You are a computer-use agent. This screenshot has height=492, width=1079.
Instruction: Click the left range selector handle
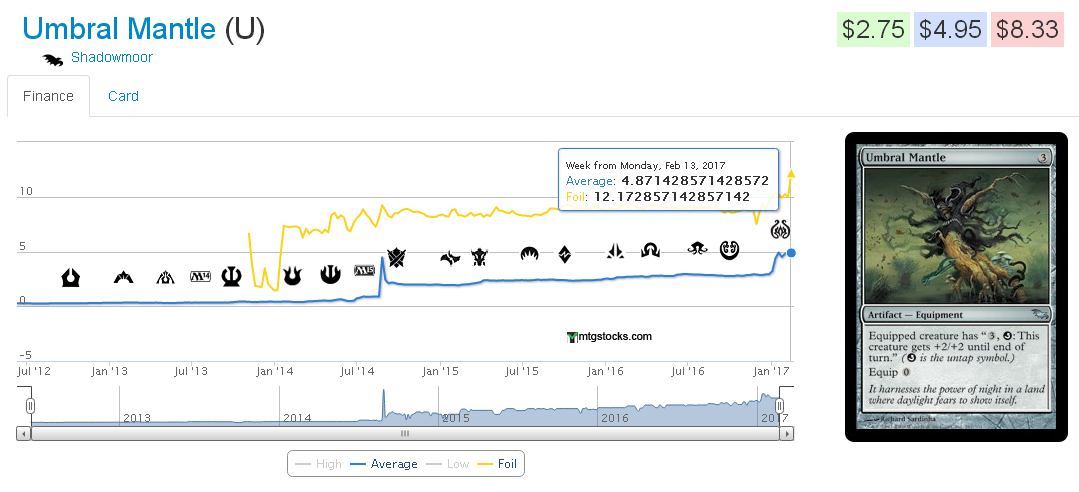pyautogui.click(x=30, y=406)
